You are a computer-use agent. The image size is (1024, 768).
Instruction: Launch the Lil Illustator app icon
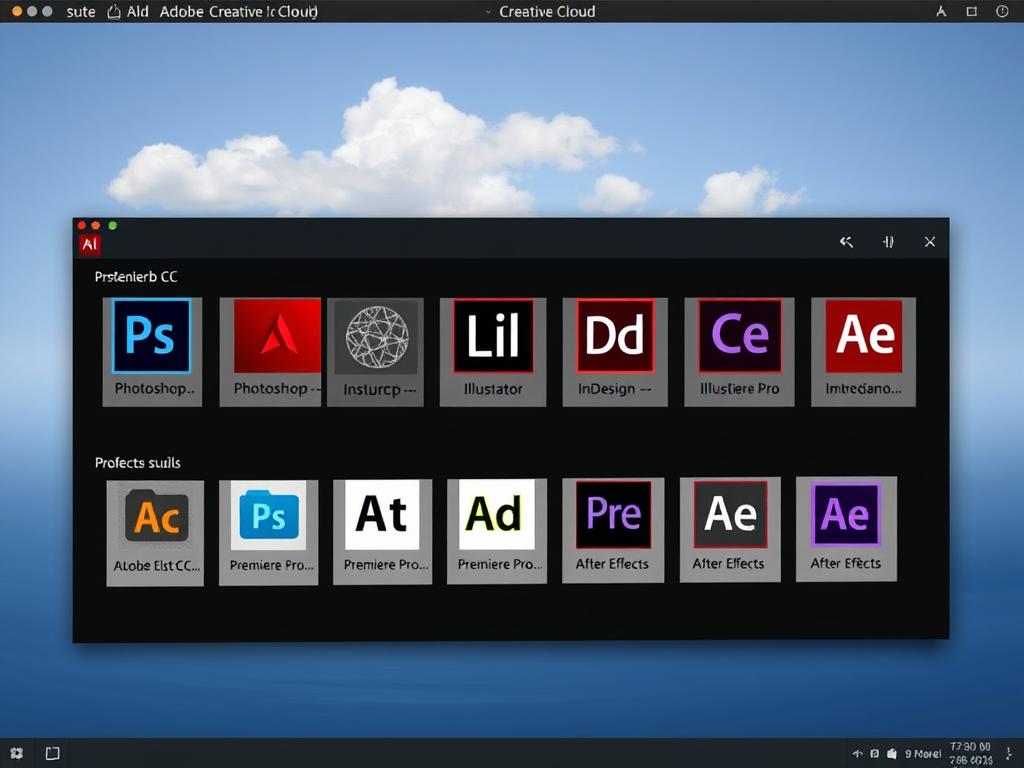point(494,336)
